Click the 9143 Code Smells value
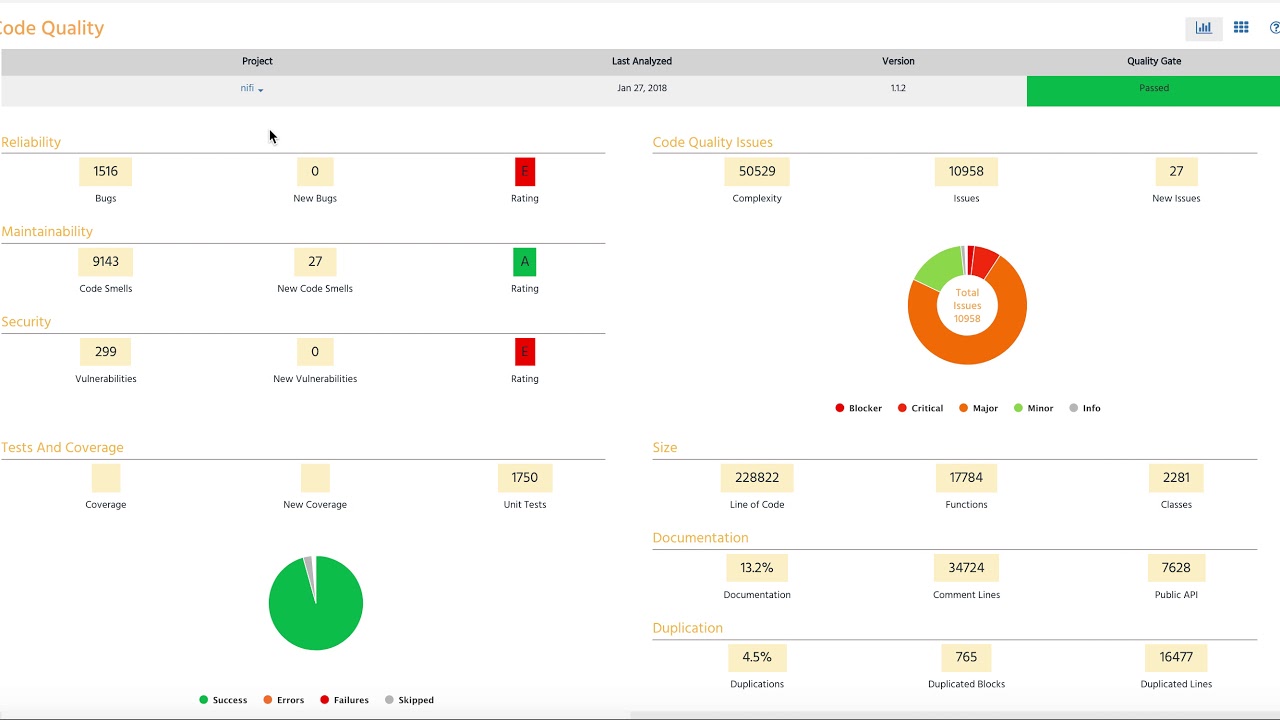Screen dimensions: 1280x720 click(106, 262)
